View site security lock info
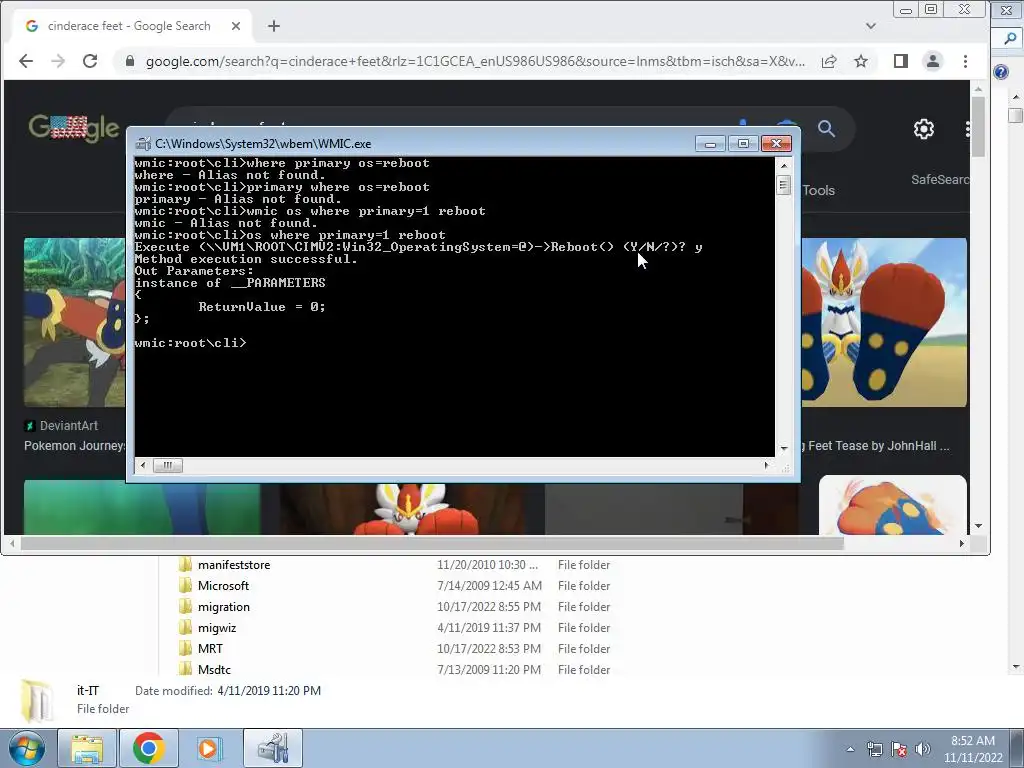 (x=129, y=61)
